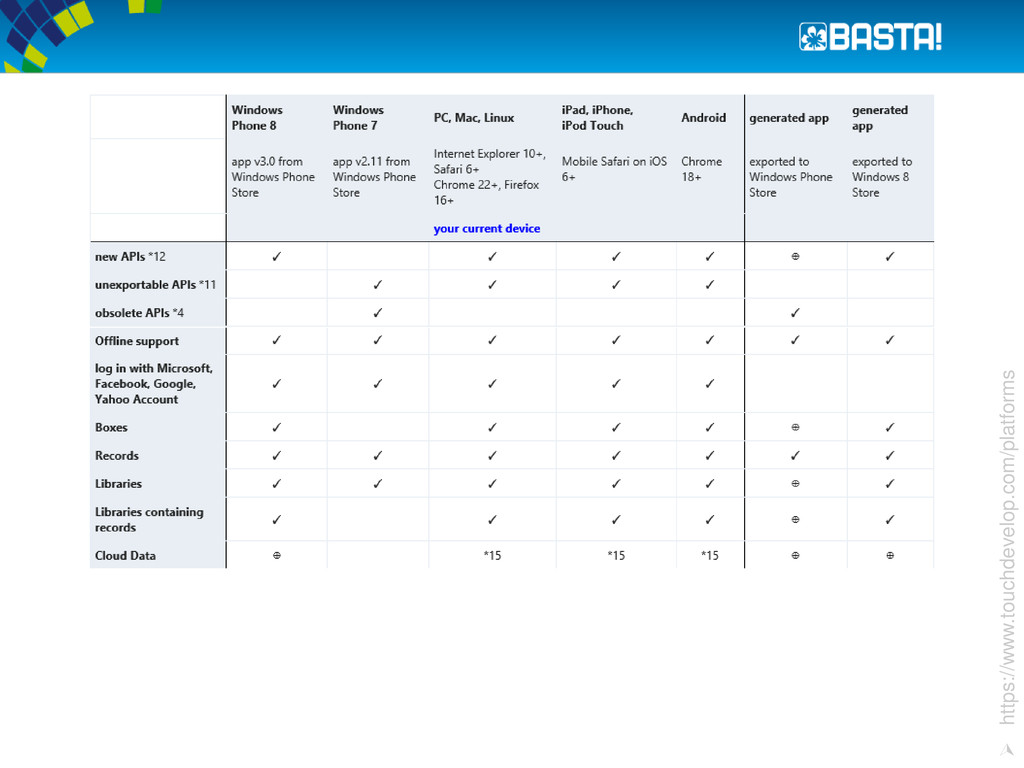Click 'app v3.0 from Windows Phone Store' text

tap(273, 177)
